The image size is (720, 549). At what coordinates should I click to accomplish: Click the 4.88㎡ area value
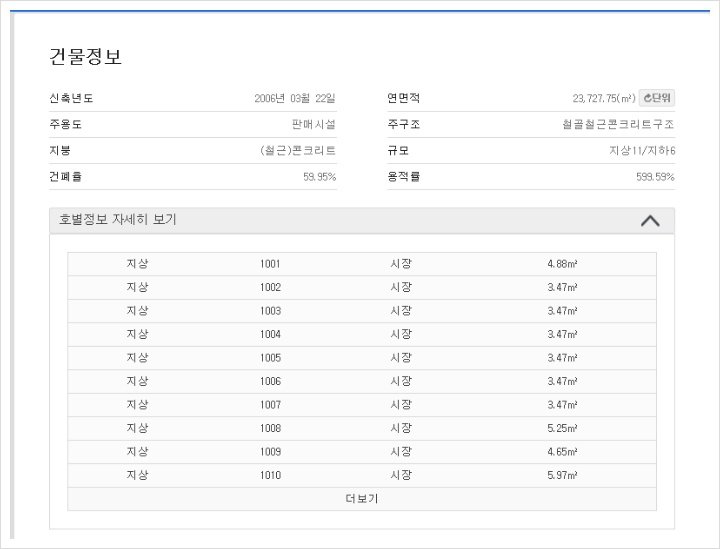click(x=562, y=264)
